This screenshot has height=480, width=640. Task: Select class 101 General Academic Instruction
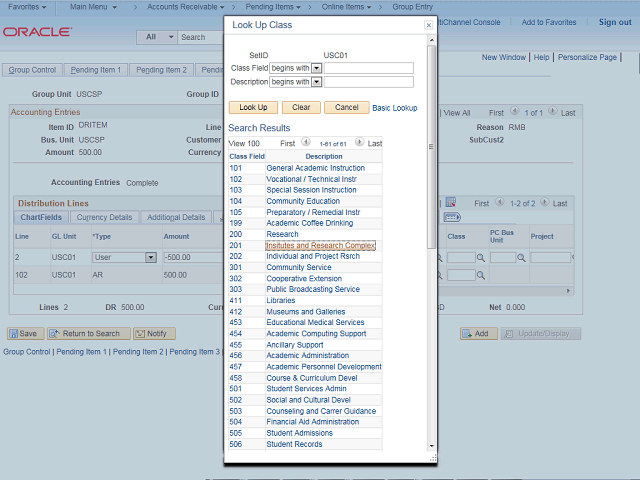(316, 168)
